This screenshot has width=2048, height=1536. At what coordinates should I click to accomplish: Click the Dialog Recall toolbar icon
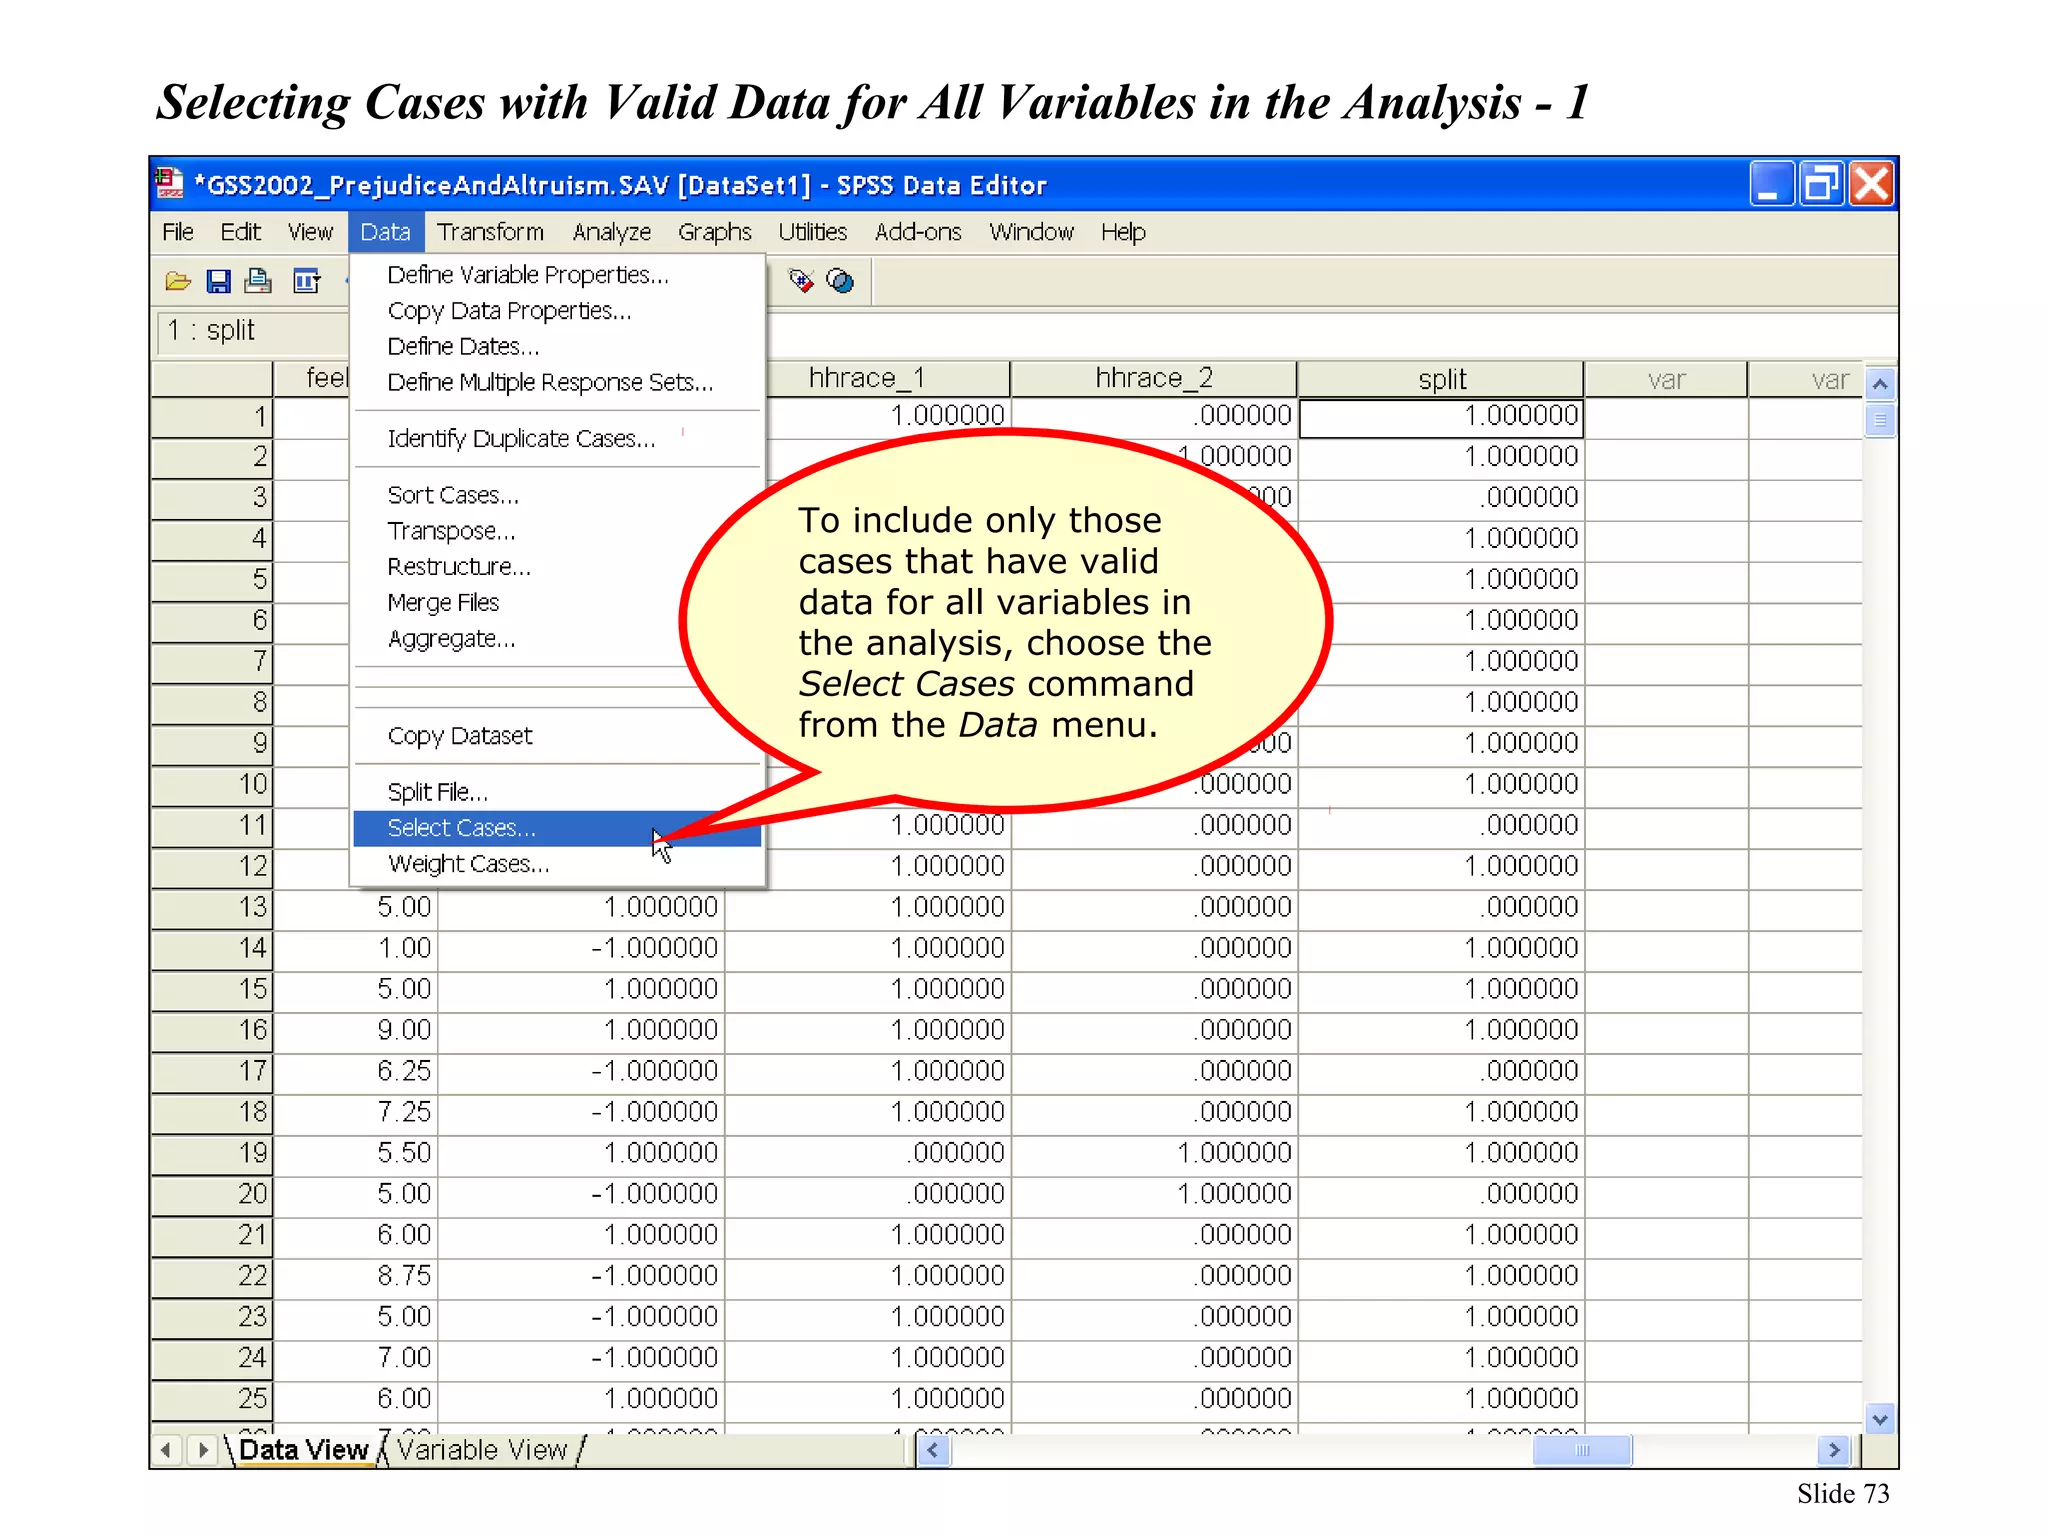306,282
